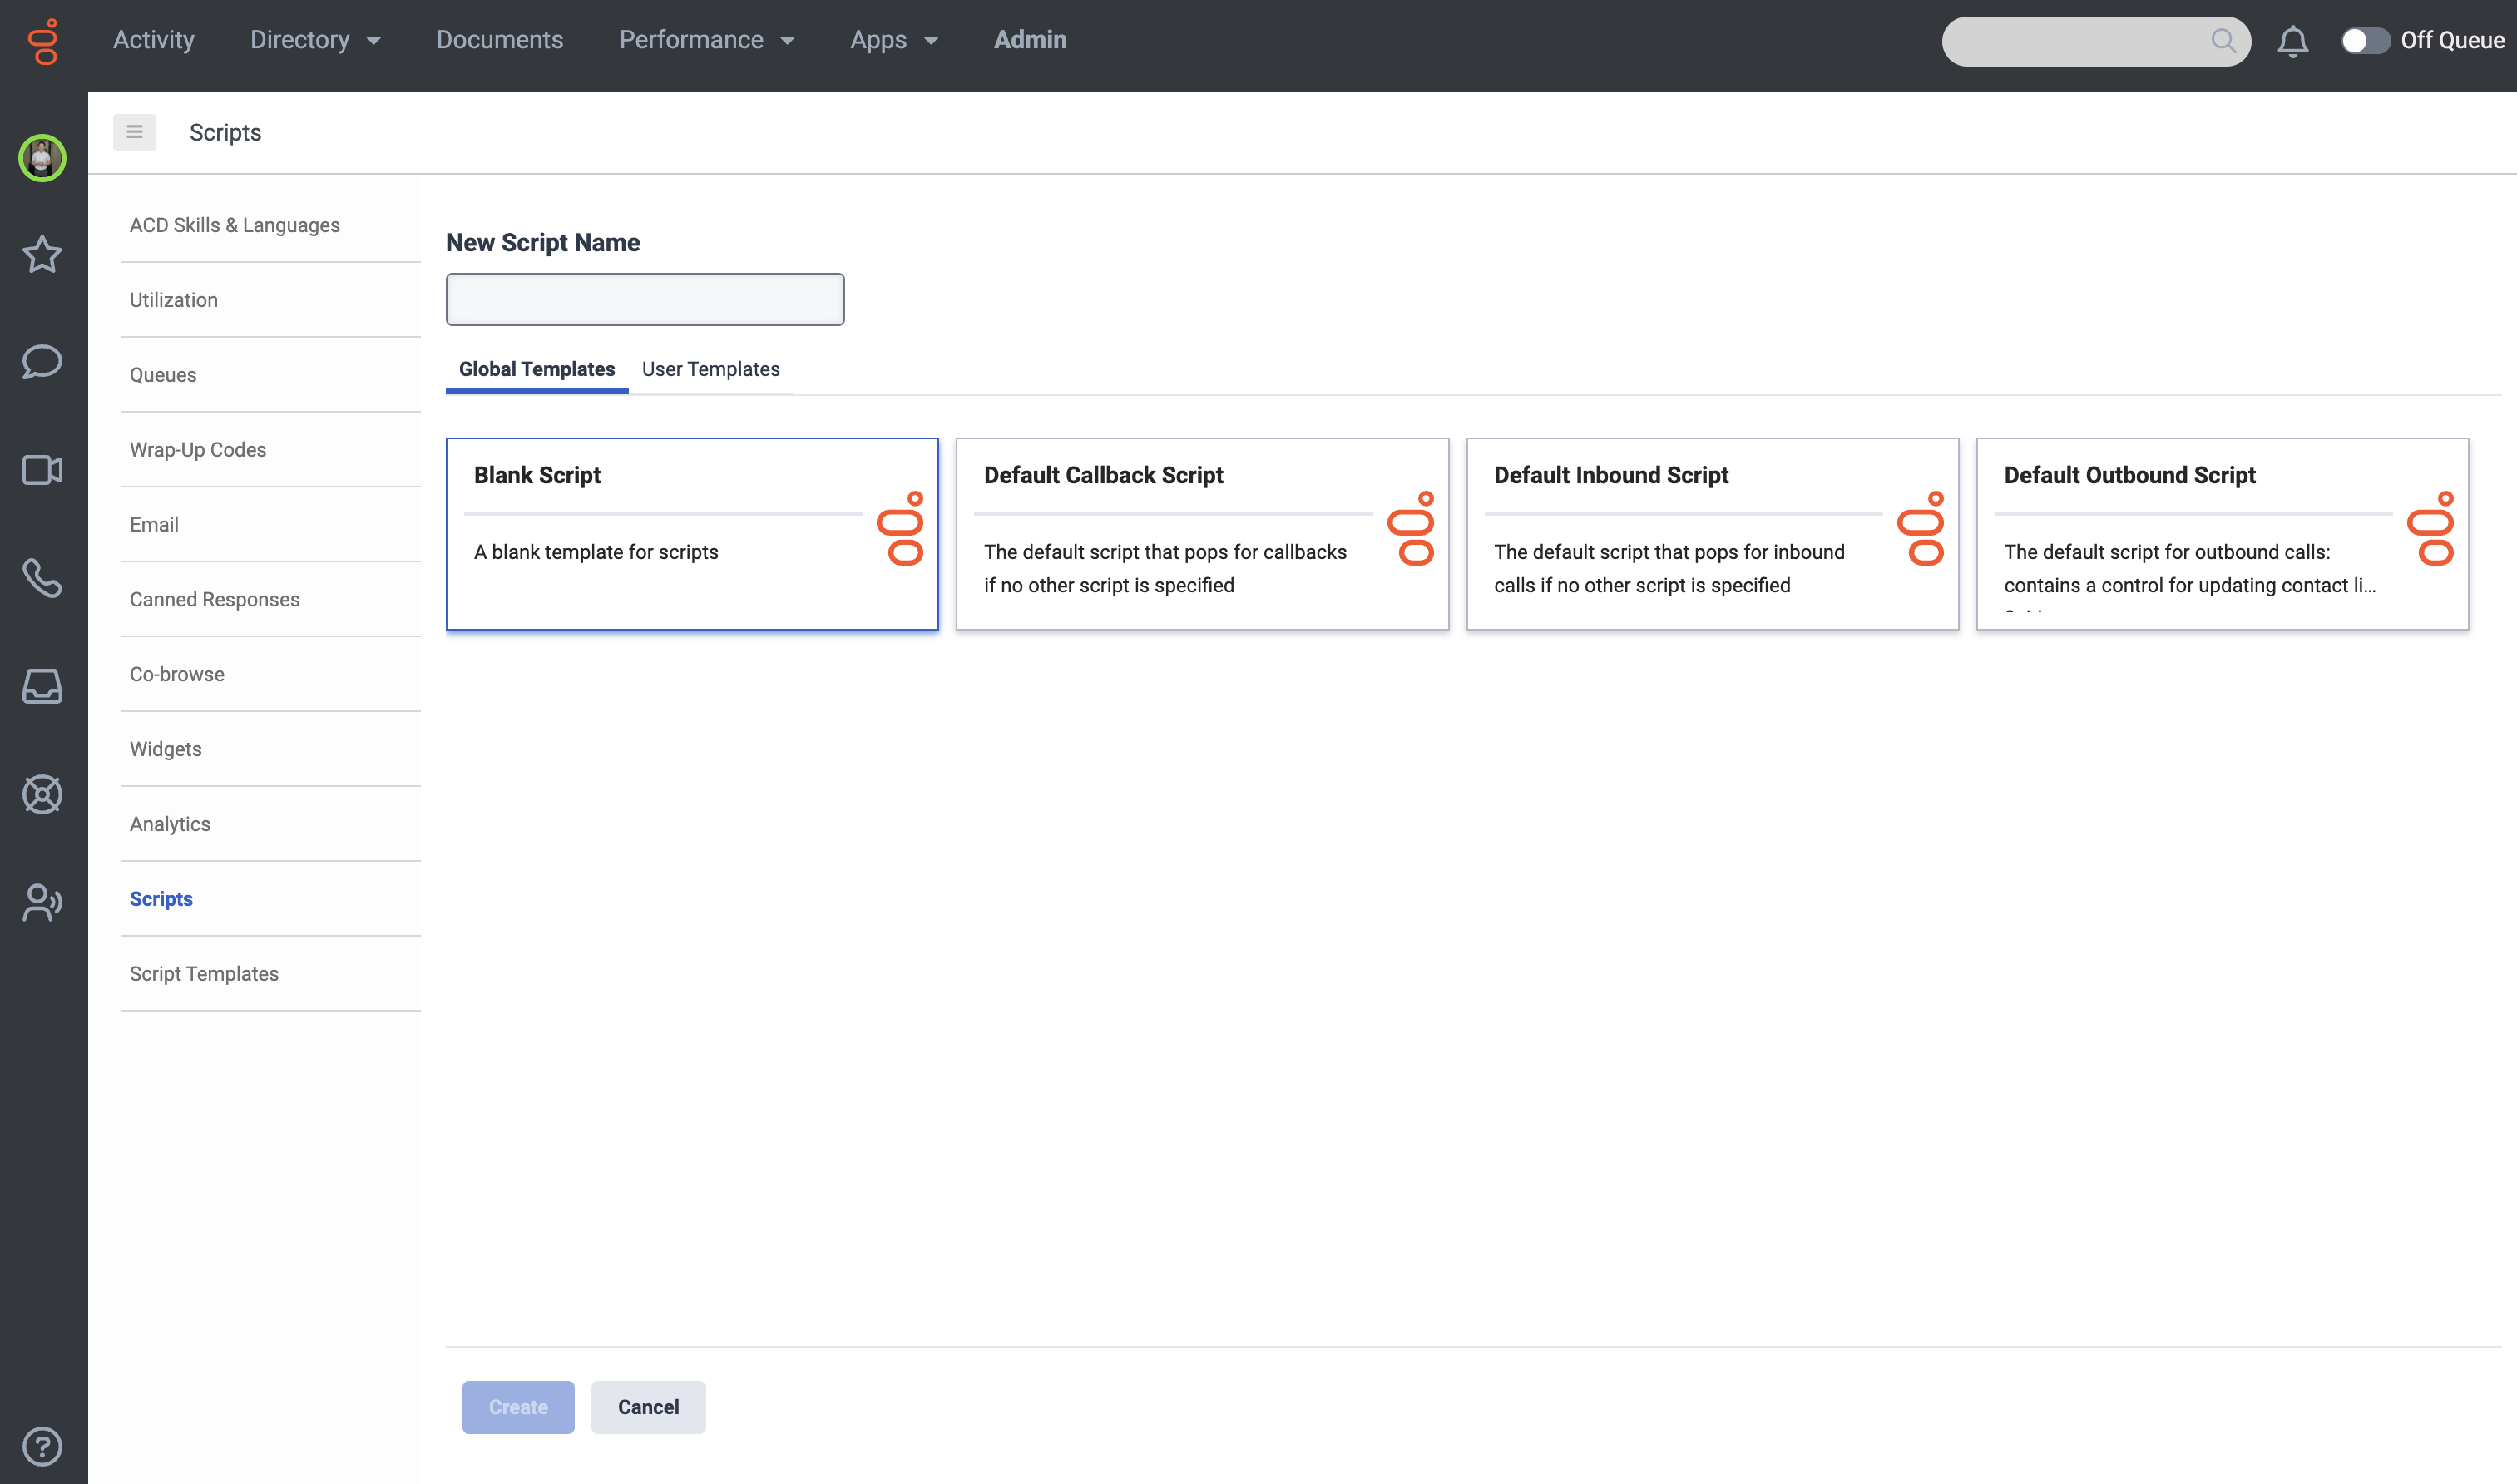Open the Documents menu item
Viewport: 2517px width, 1484px height.
pos(499,40)
